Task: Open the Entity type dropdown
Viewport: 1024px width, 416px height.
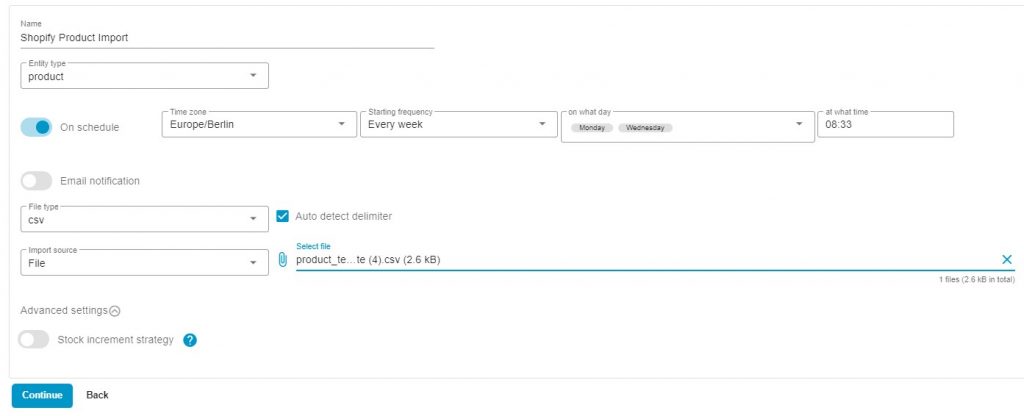Action: point(144,76)
